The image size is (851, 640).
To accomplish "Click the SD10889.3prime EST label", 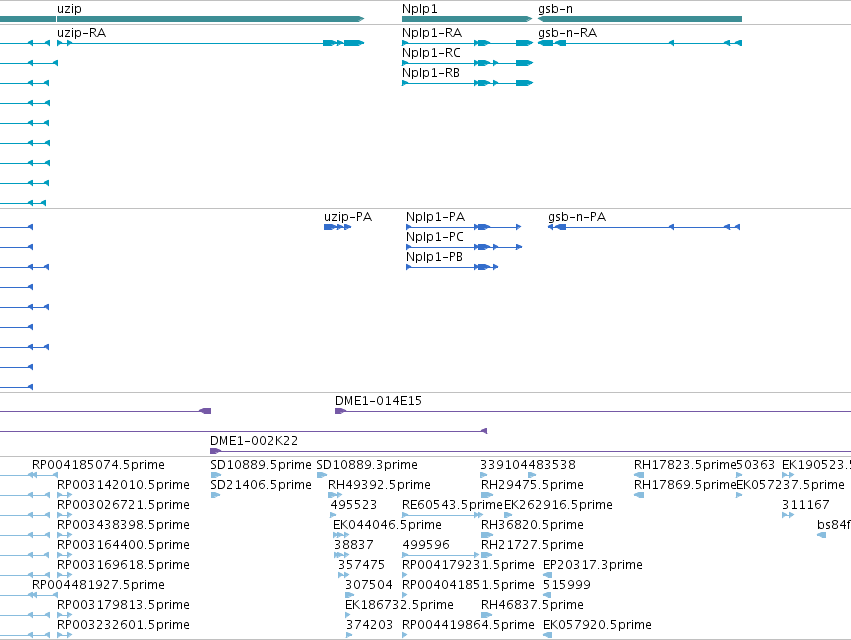I will click(x=367, y=465).
